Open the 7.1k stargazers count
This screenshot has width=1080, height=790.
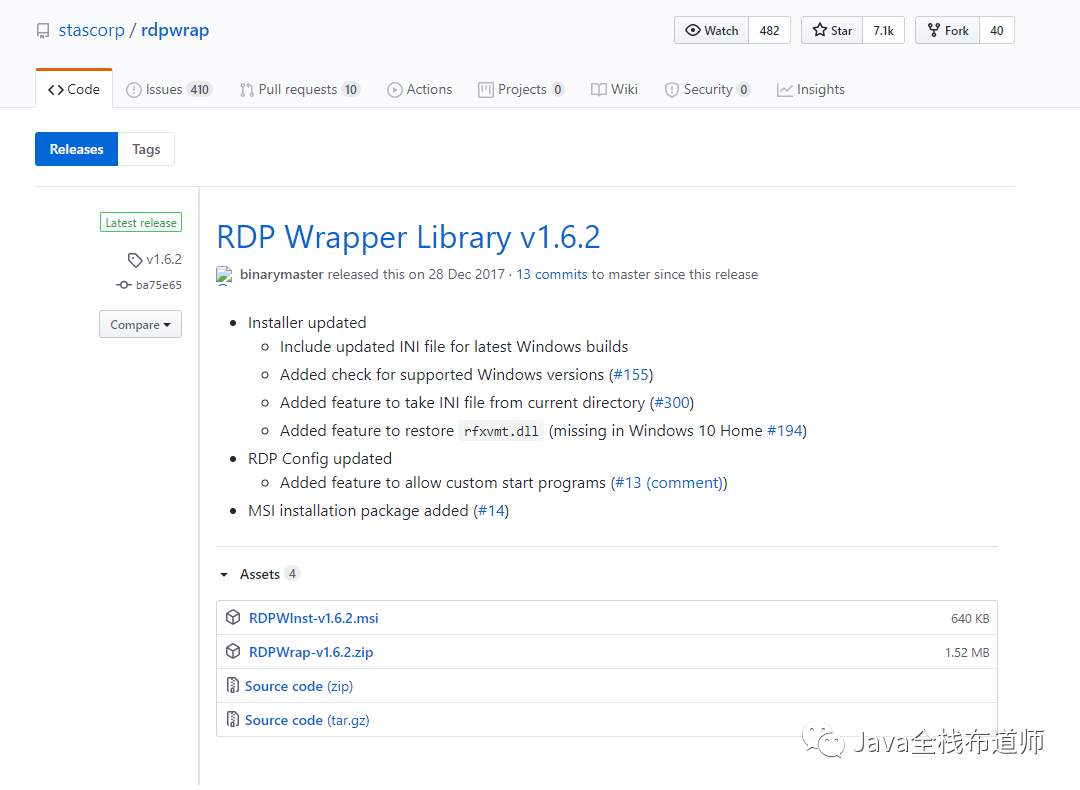pos(883,30)
